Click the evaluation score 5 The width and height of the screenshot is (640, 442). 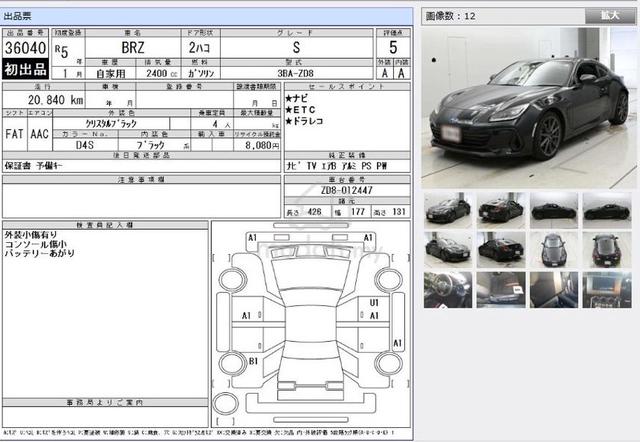tap(393, 48)
